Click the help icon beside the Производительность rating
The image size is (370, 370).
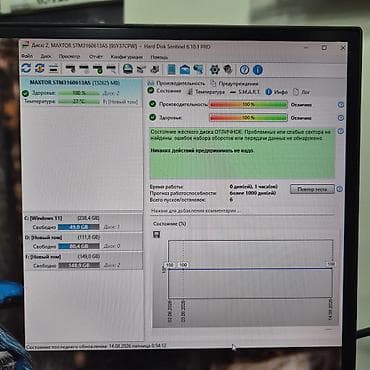[x=341, y=105]
